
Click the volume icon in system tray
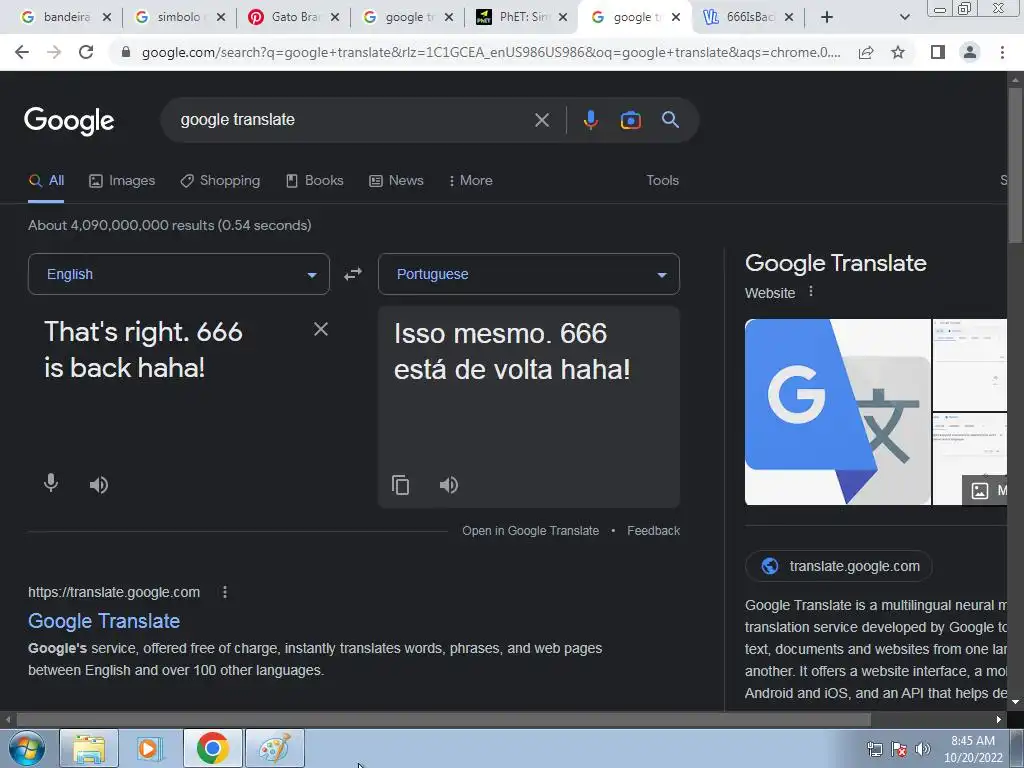click(922, 749)
